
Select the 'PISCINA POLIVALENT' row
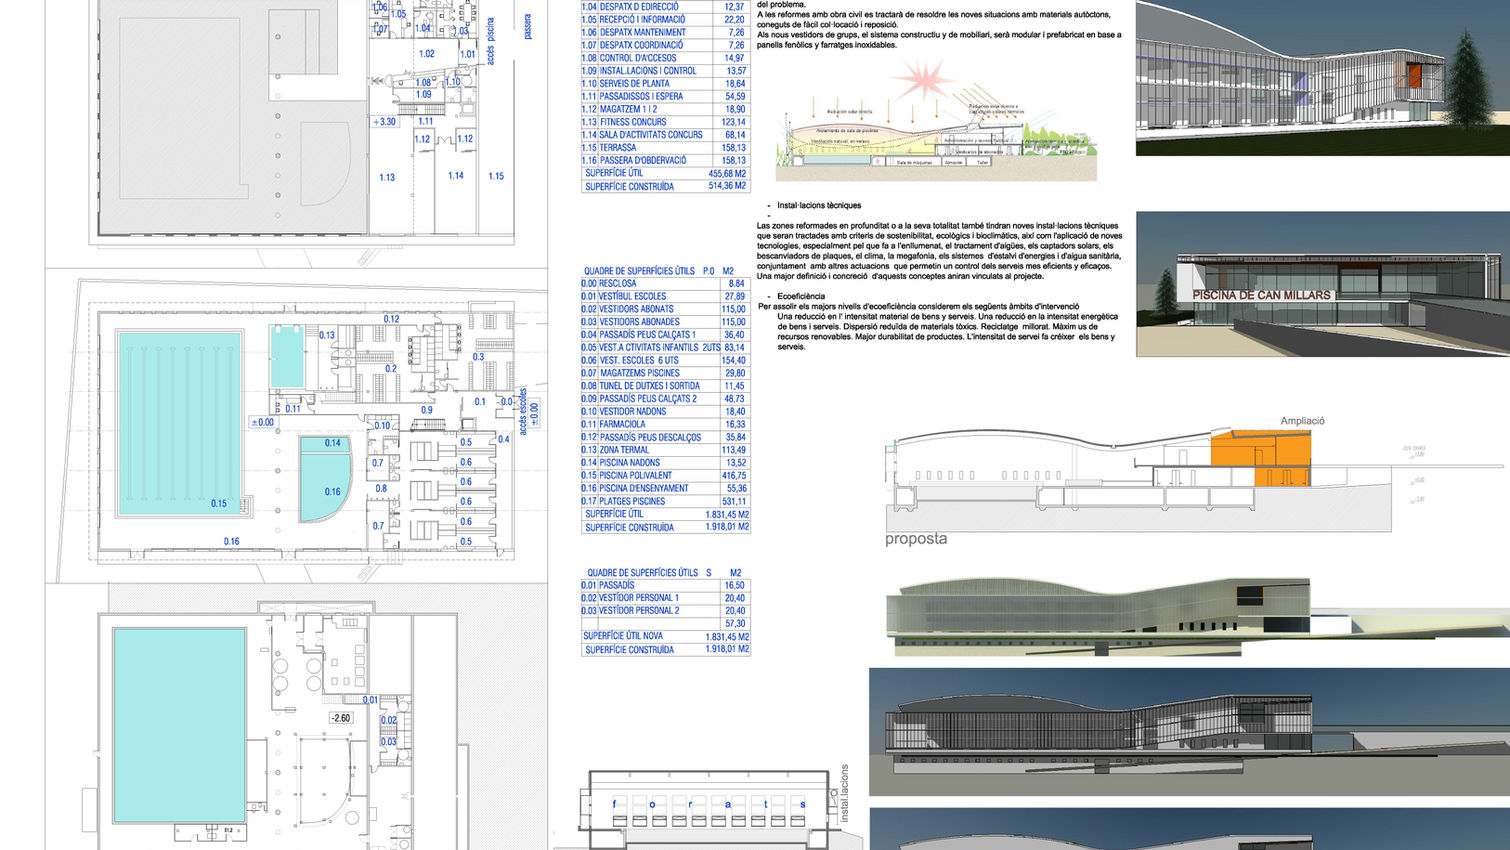click(664, 476)
